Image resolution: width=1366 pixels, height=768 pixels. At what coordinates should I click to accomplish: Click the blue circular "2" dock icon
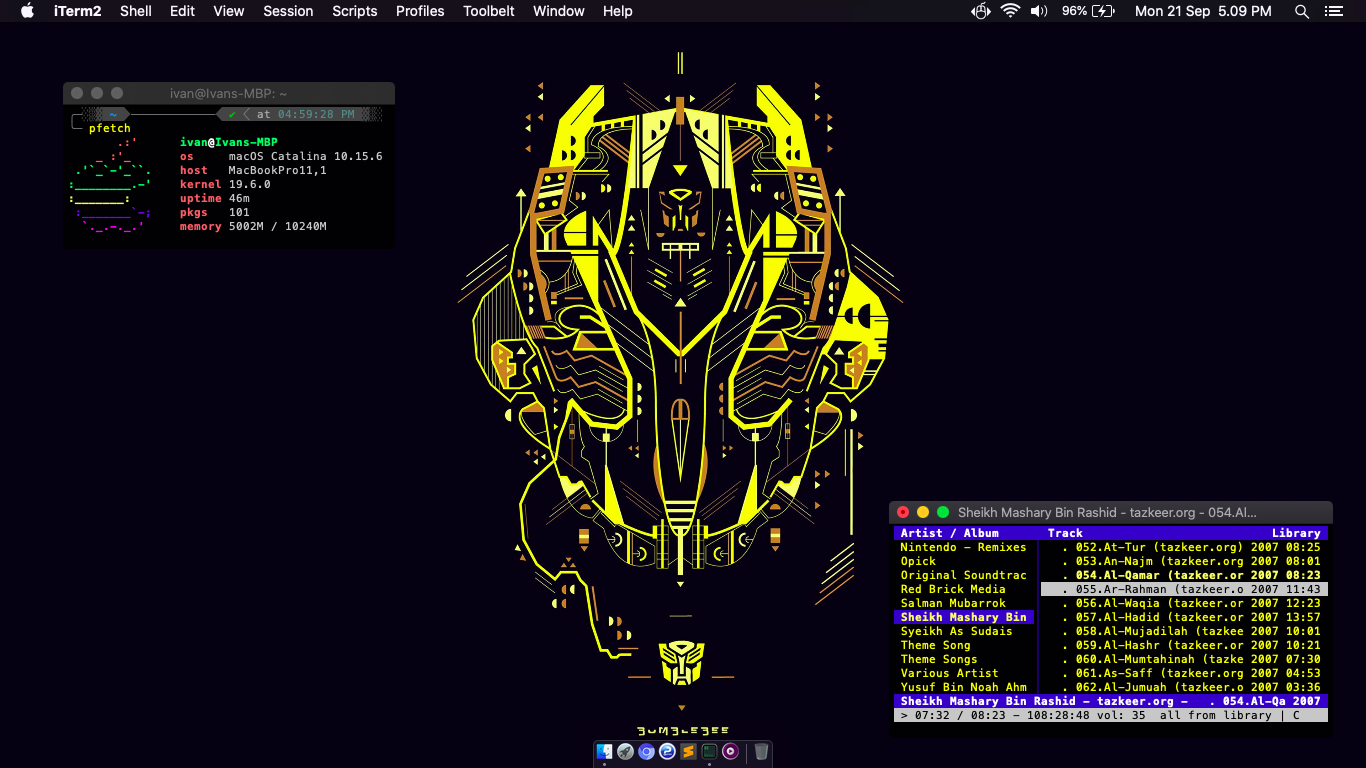click(667, 751)
